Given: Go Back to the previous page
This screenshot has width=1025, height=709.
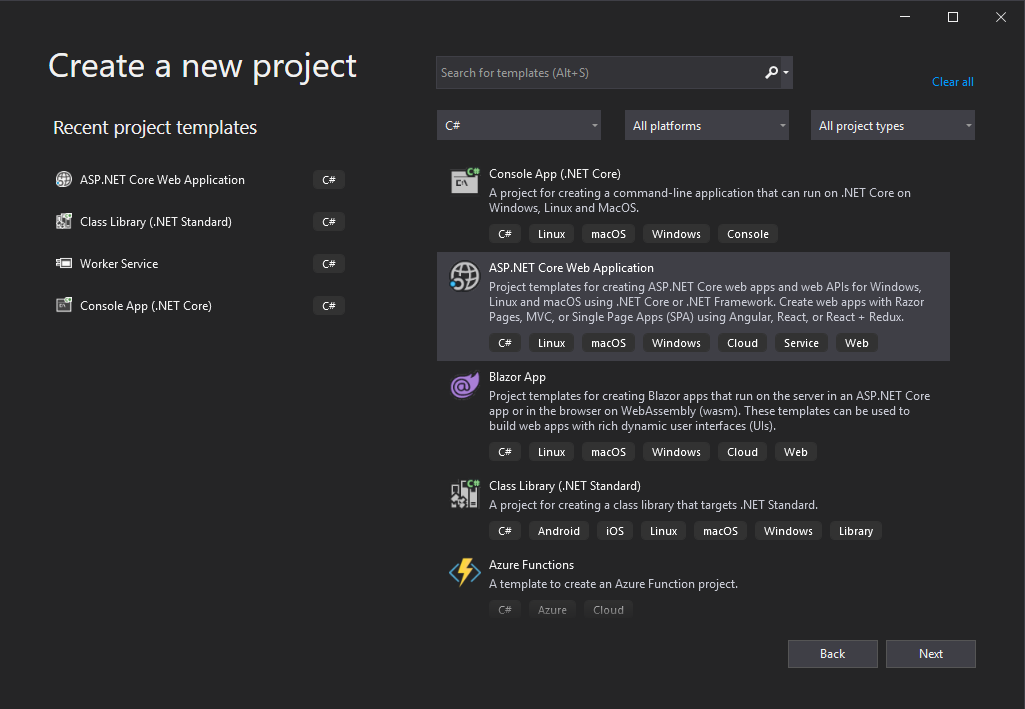Looking at the screenshot, I should 832,654.
